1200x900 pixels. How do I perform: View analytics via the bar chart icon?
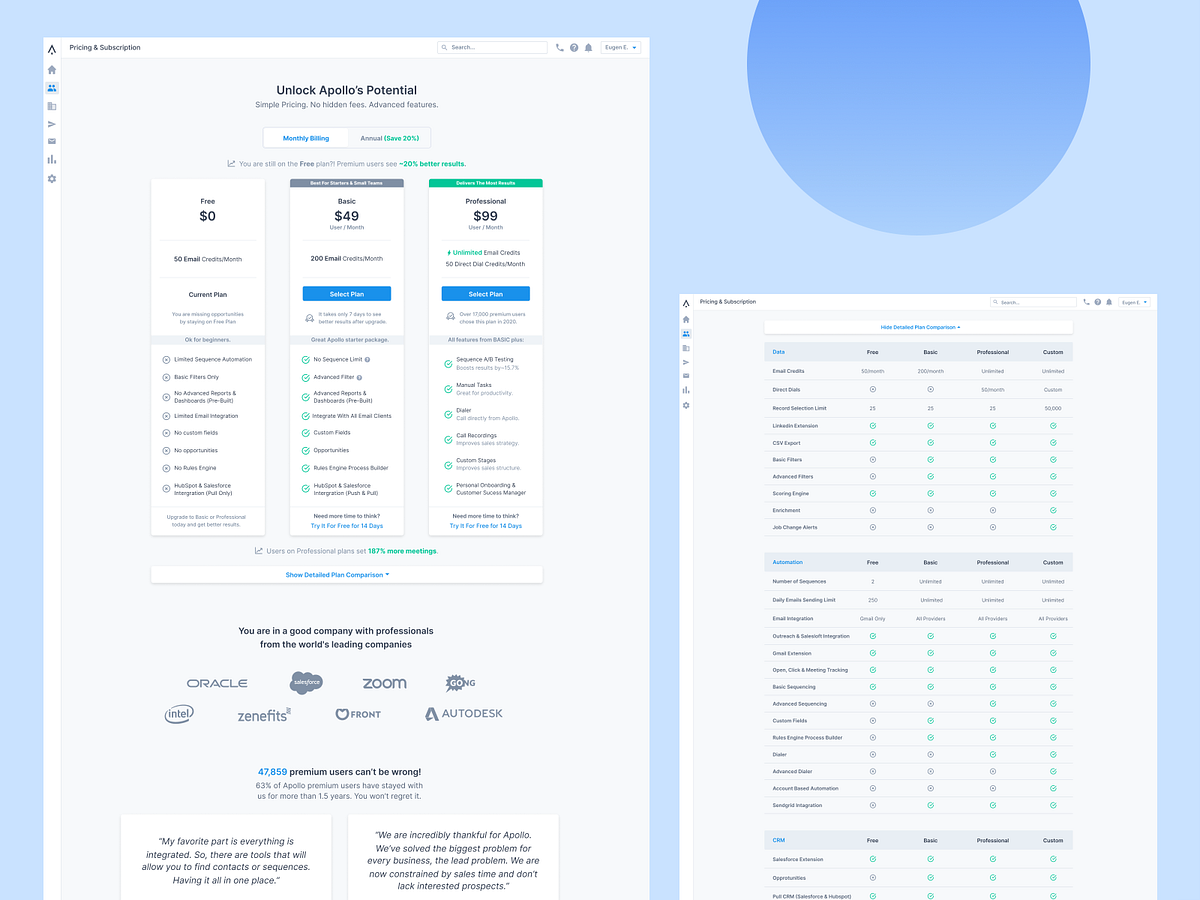tap(51, 159)
